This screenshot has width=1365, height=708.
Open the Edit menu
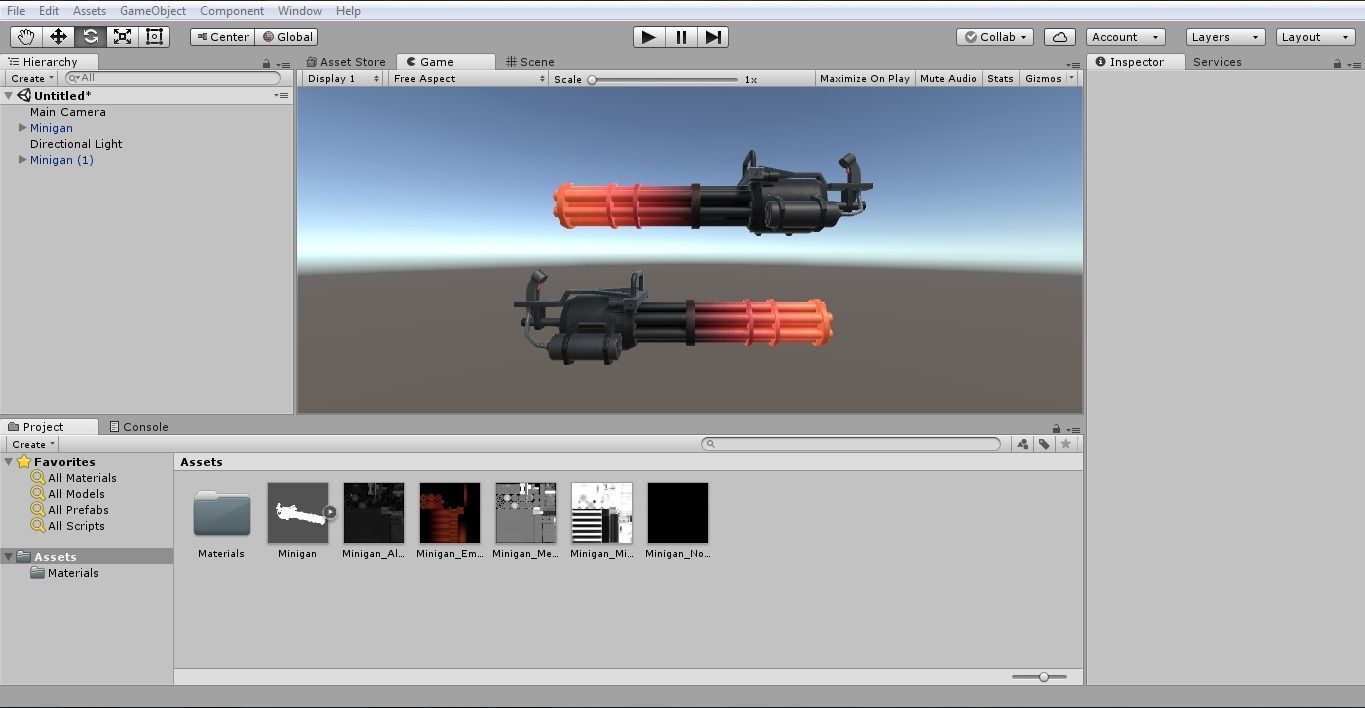(x=48, y=11)
